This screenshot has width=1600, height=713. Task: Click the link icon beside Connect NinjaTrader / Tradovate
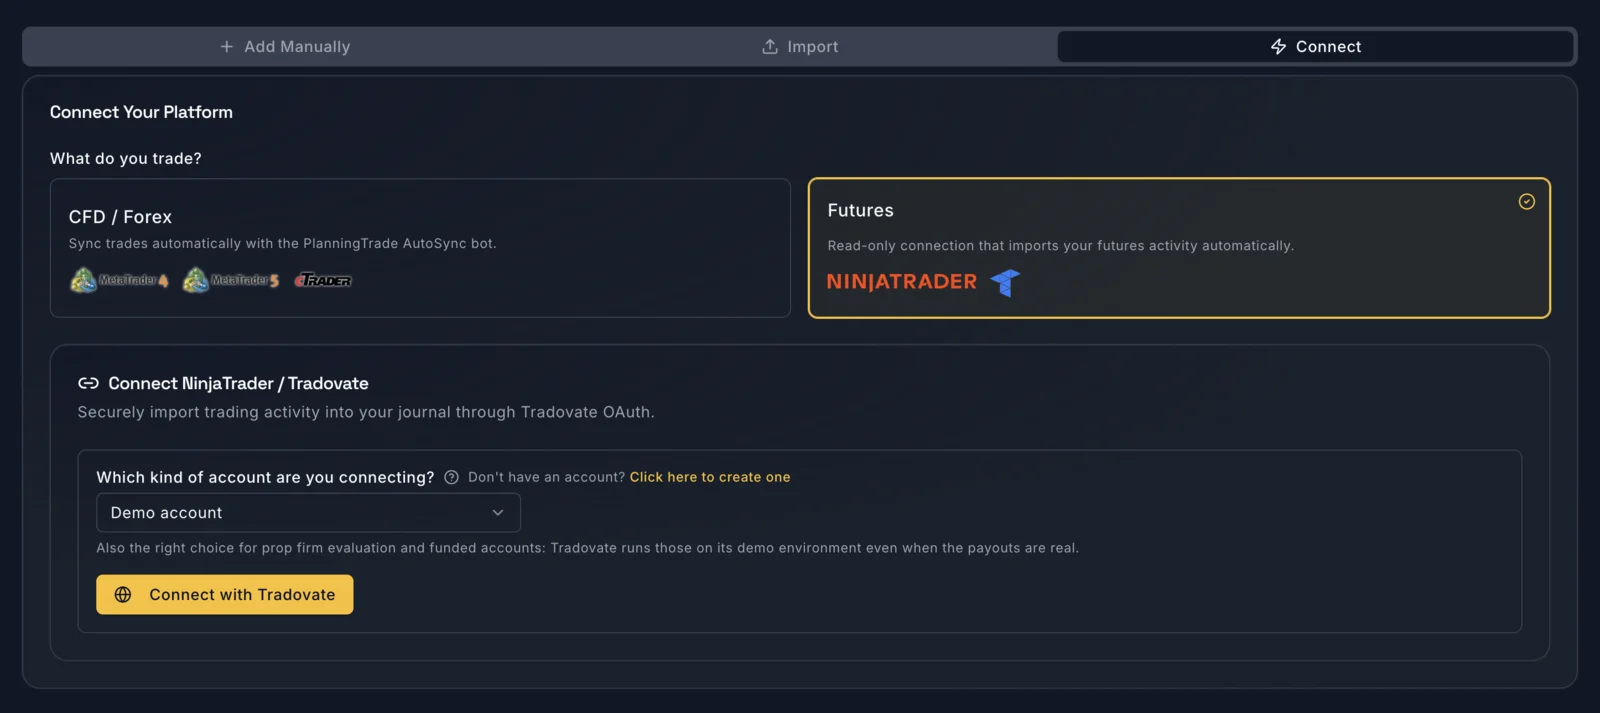tap(88, 383)
